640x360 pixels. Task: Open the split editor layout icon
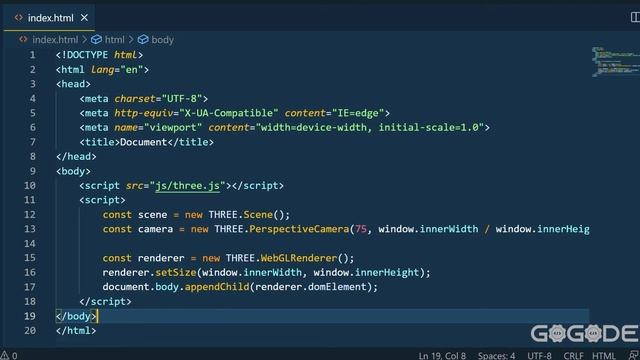coord(635,17)
